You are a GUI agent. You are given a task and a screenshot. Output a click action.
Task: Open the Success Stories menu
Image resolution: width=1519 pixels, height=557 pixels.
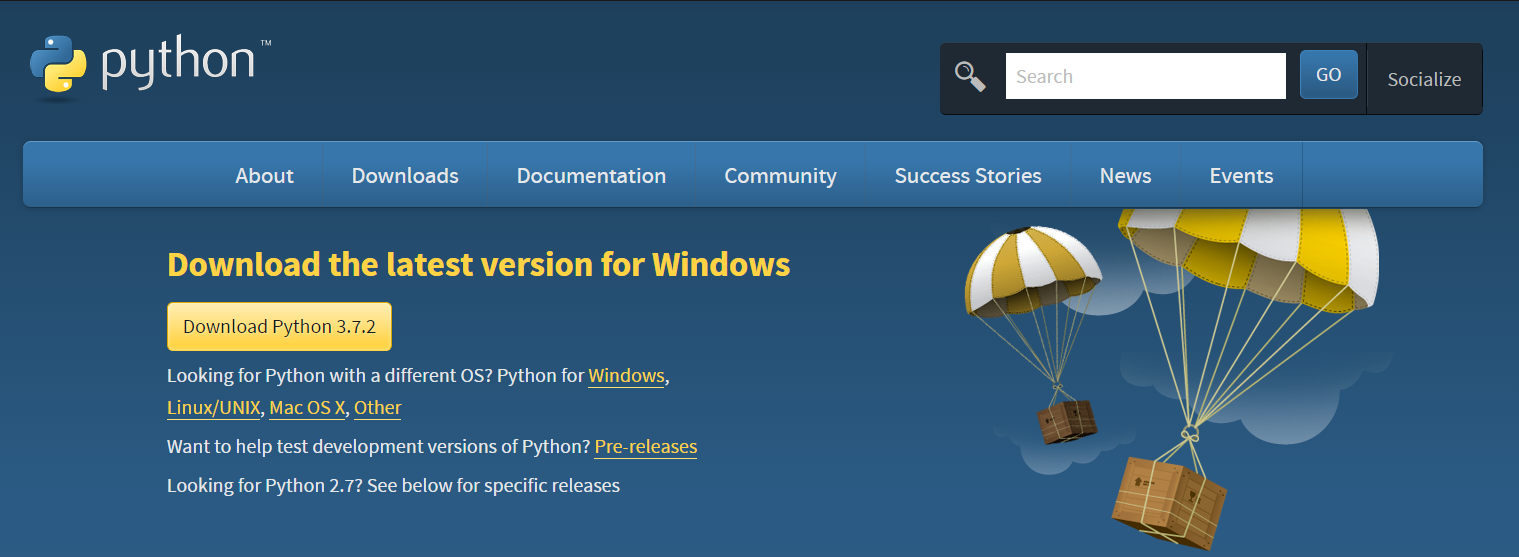tap(967, 175)
